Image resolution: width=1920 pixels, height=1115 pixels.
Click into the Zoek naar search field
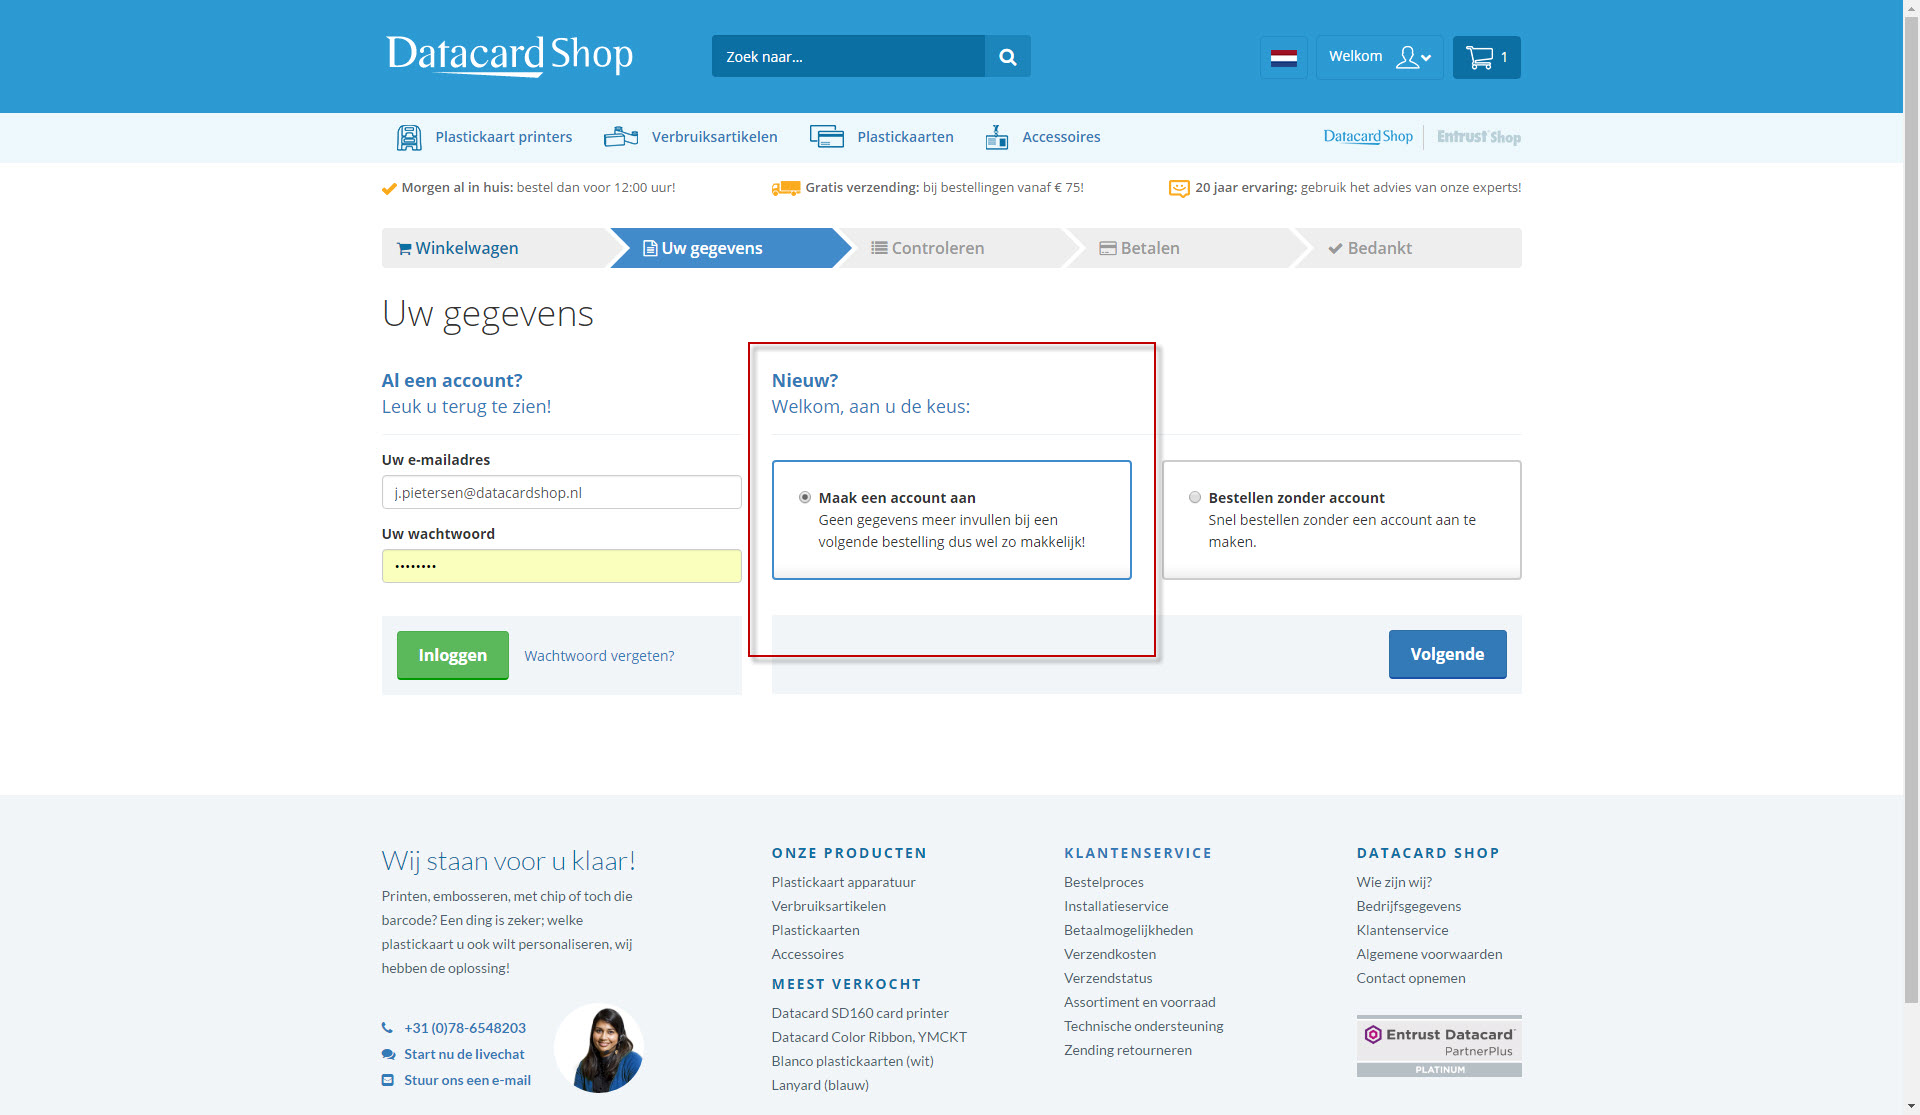pos(848,57)
